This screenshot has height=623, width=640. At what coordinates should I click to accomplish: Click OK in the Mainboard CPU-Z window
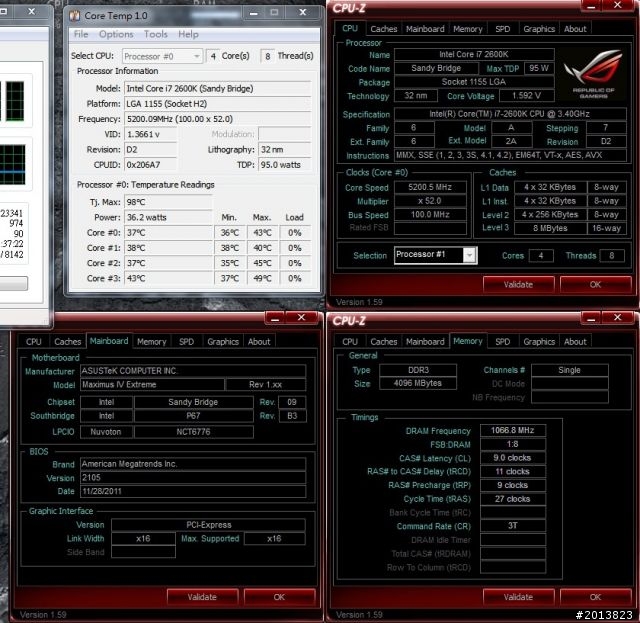279,597
